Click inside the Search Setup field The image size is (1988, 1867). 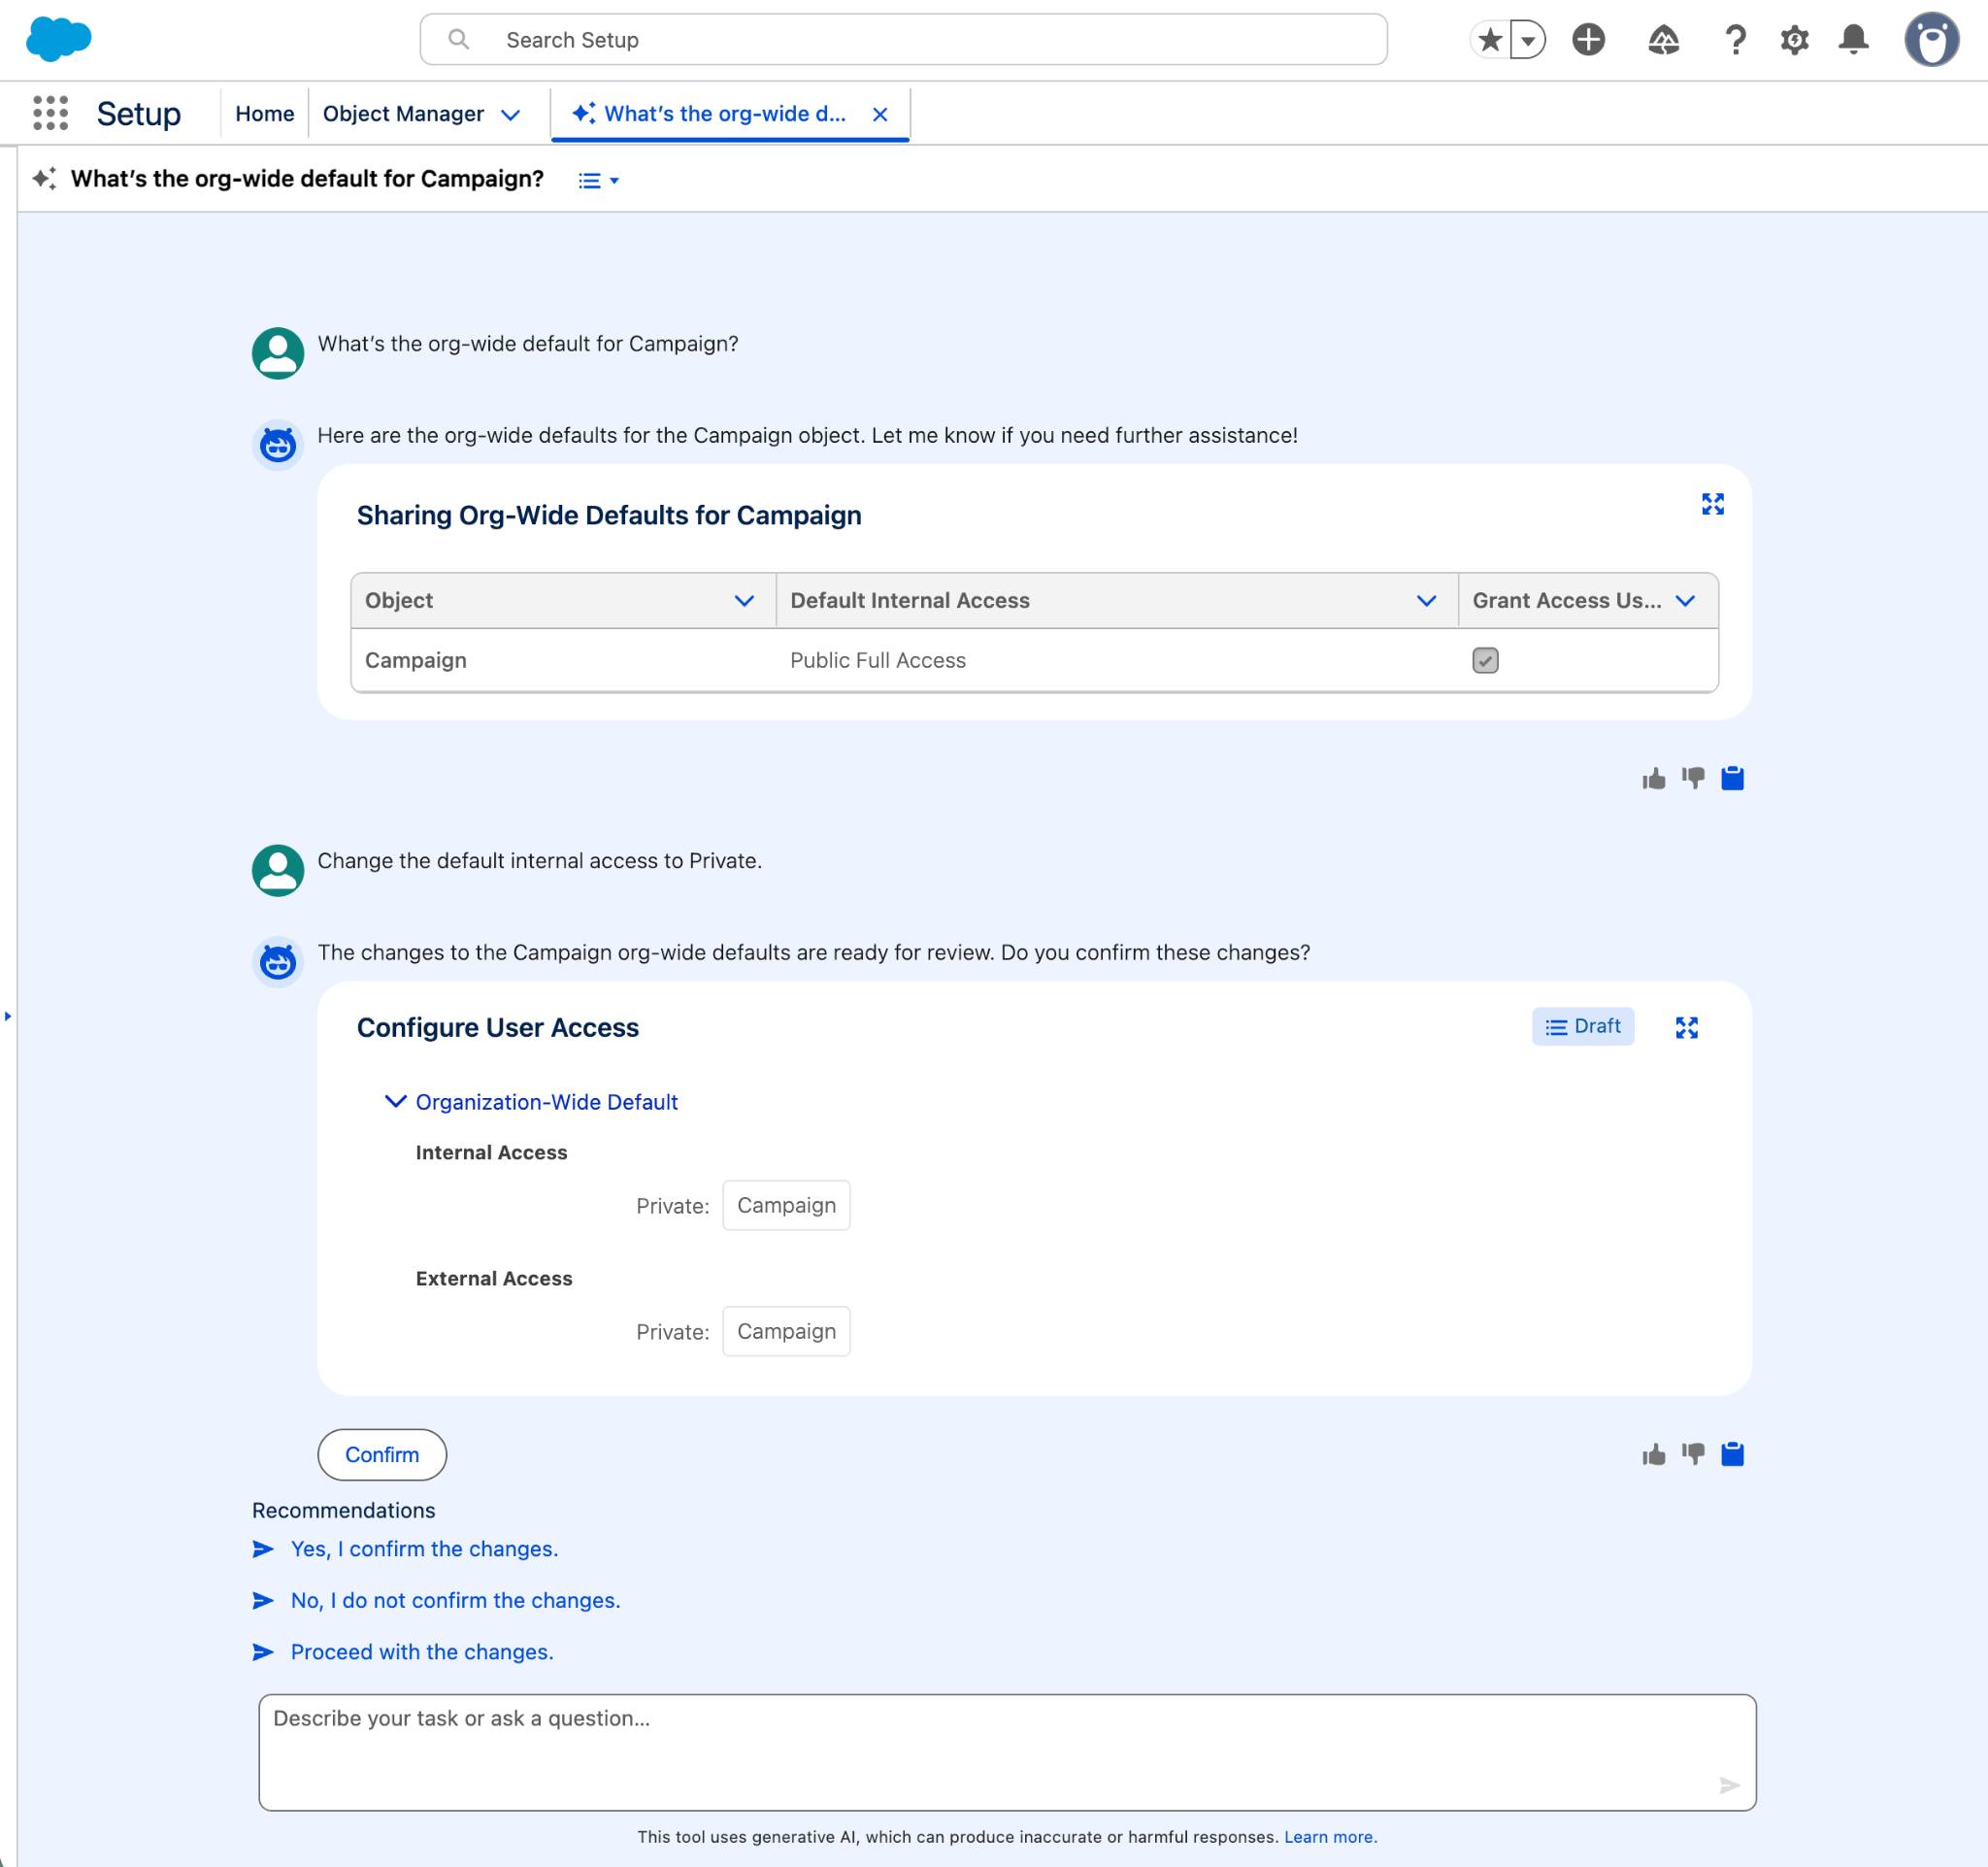903,40
